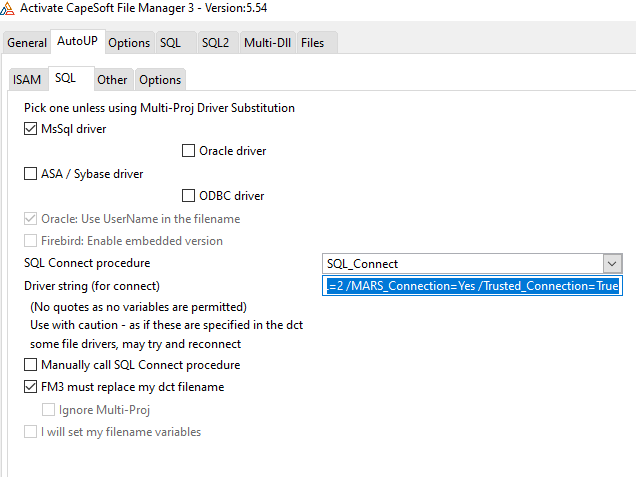Click the CapeSoft app icon in title bar
This screenshot has width=636, height=477.
(x=10, y=10)
